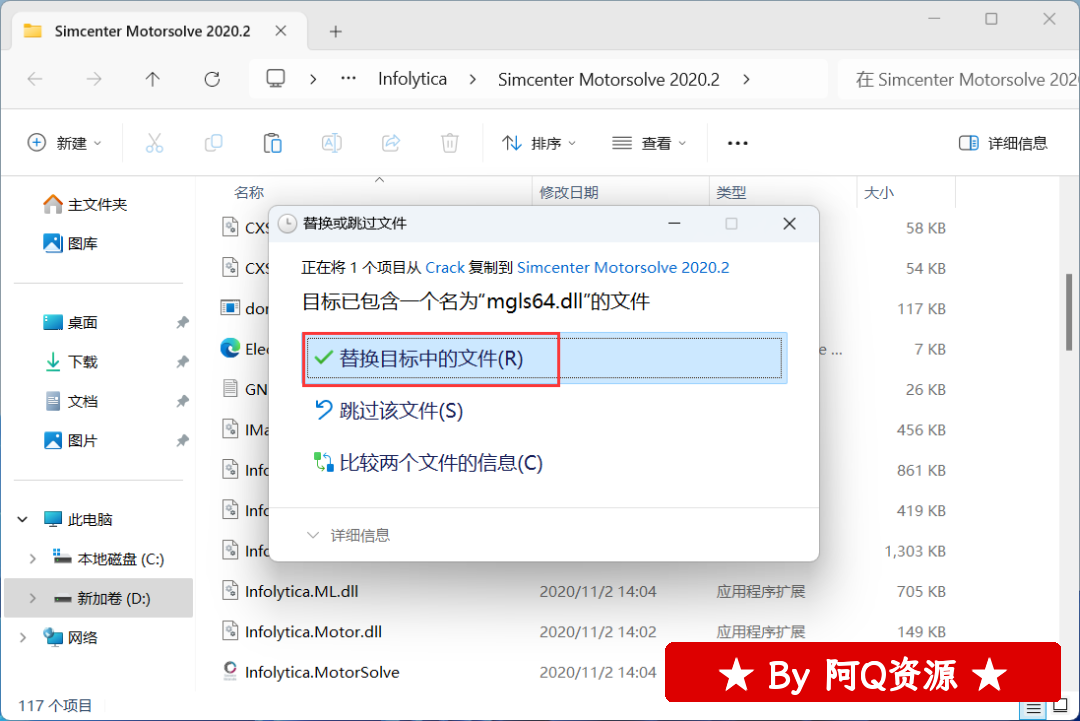The height and width of the screenshot is (721, 1080).
Task: Choose Skip this file (S)
Action: point(388,411)
